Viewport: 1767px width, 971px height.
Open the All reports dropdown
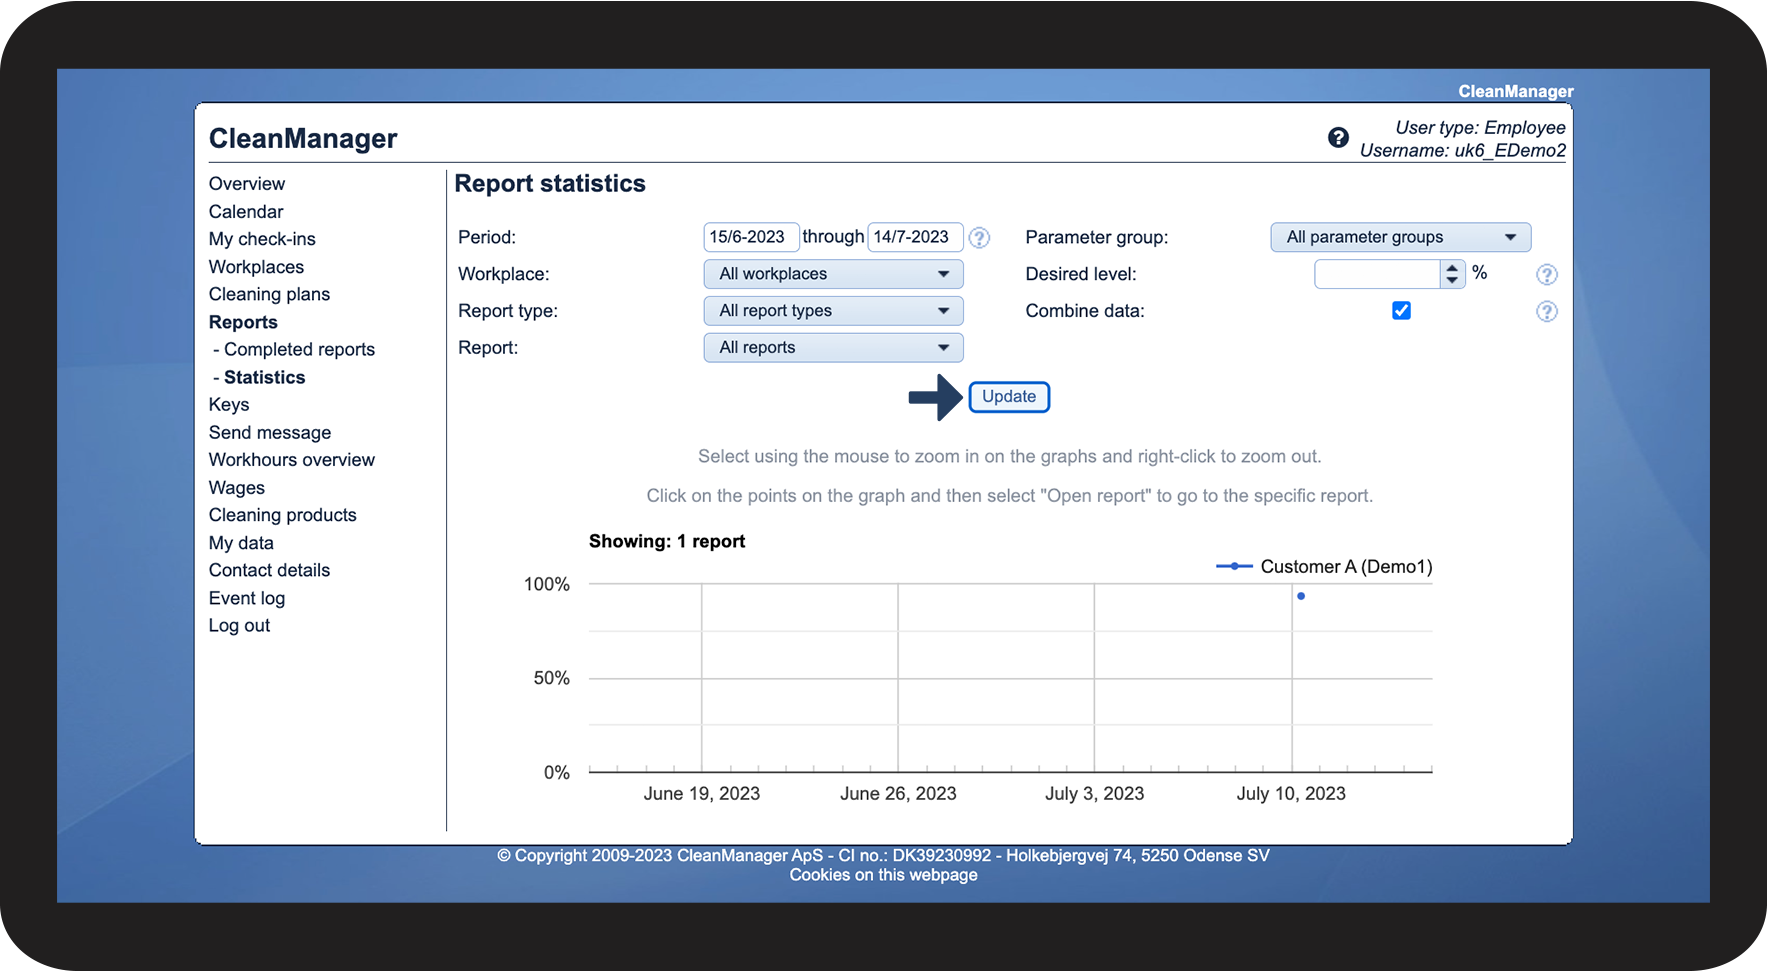(833, 348)
